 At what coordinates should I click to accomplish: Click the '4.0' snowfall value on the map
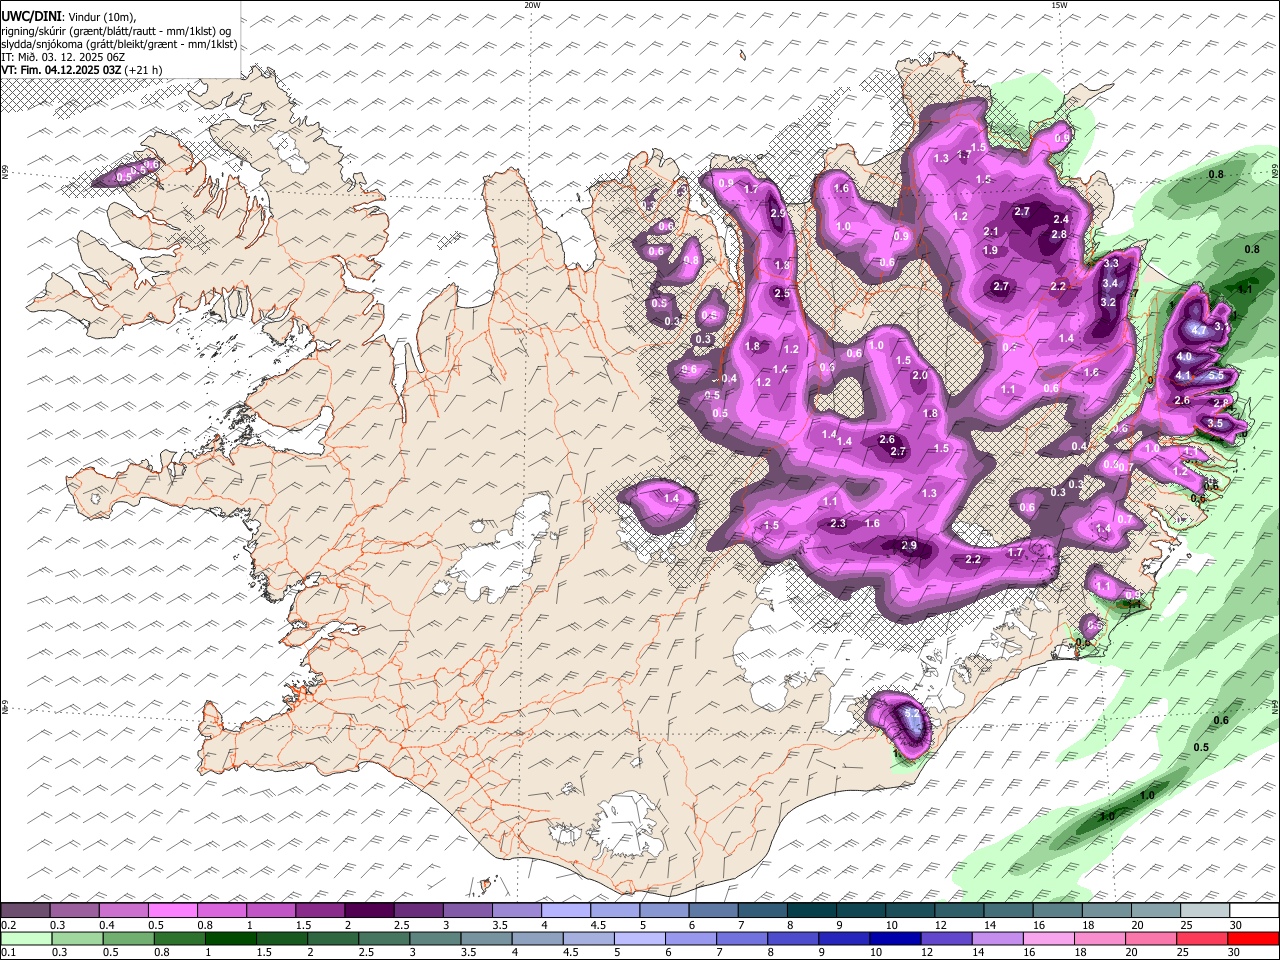pyautogui.click(x=1184, y=357)
